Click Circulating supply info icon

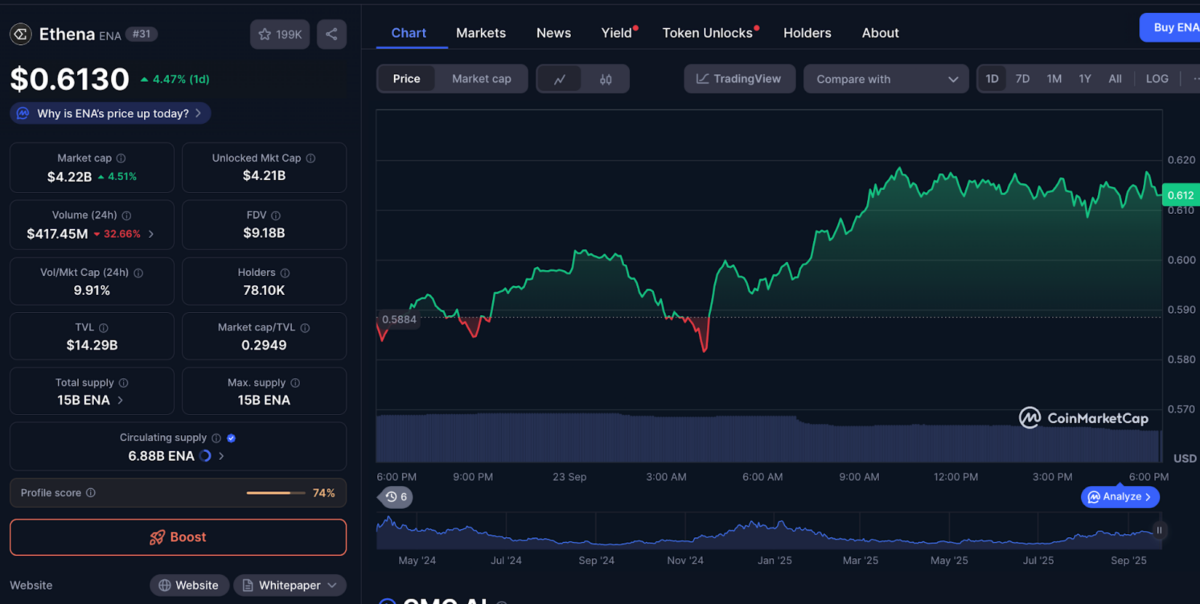pos(216,437)
